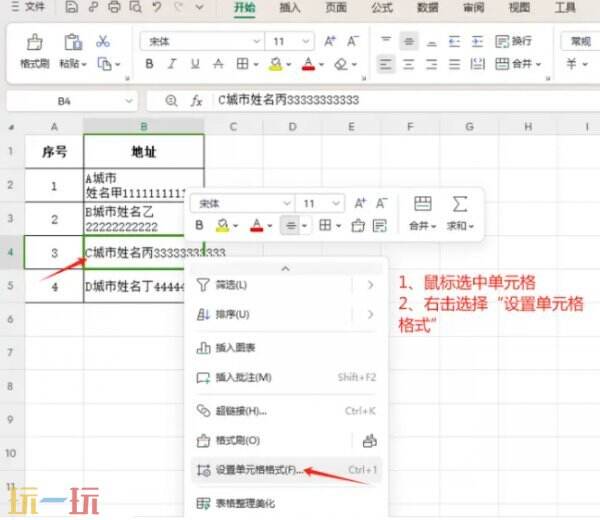Choose 插入批注(M) in context menu

pyautogui.click(x=285, y=378)
